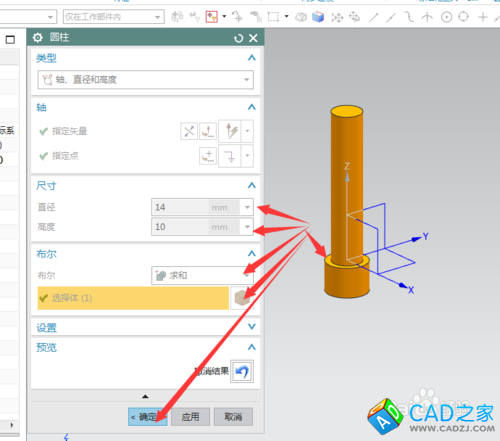Click the reverse direction vector icon

tap(189, 131)
